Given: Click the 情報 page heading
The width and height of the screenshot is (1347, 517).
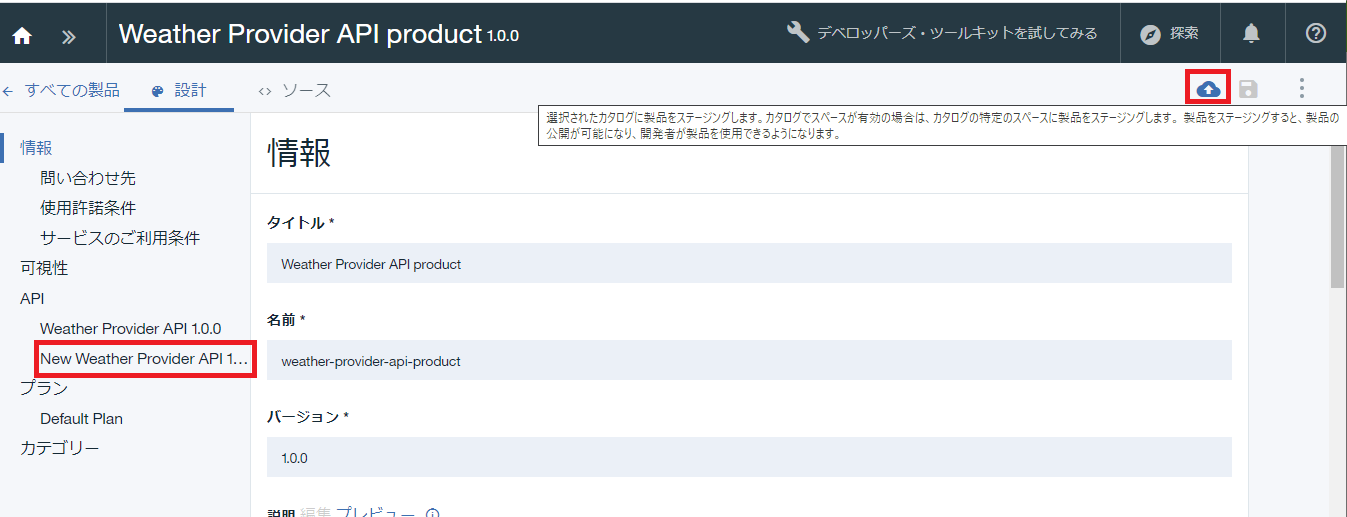Looking at the screenshot, I should 299,153.
